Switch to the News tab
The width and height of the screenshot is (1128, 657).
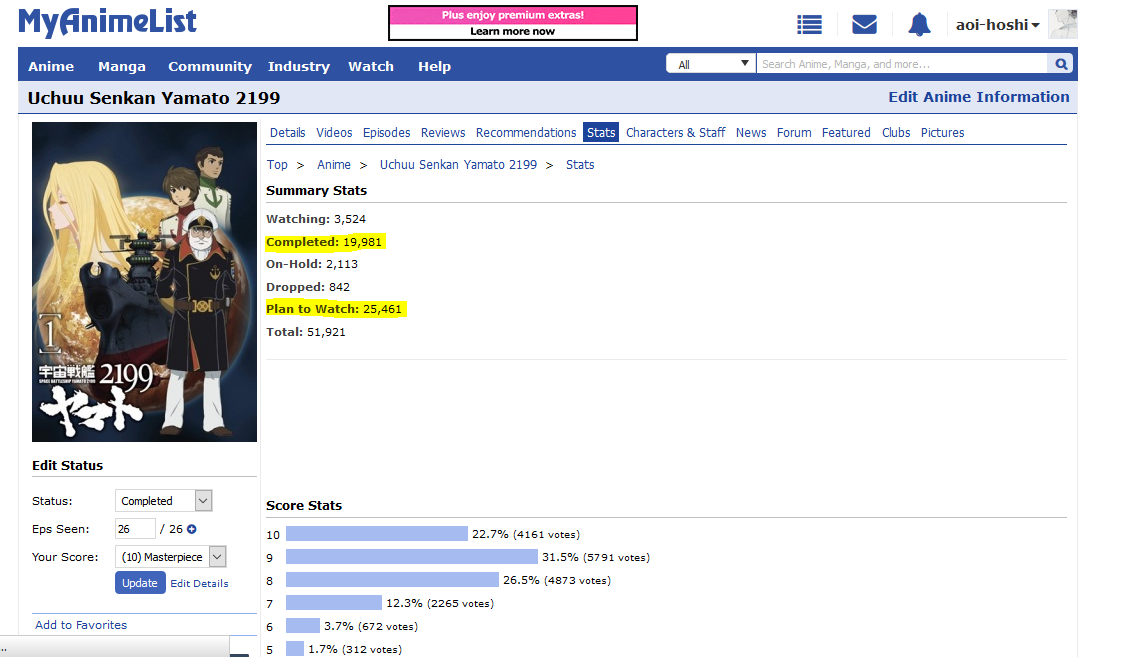[751, 132]
